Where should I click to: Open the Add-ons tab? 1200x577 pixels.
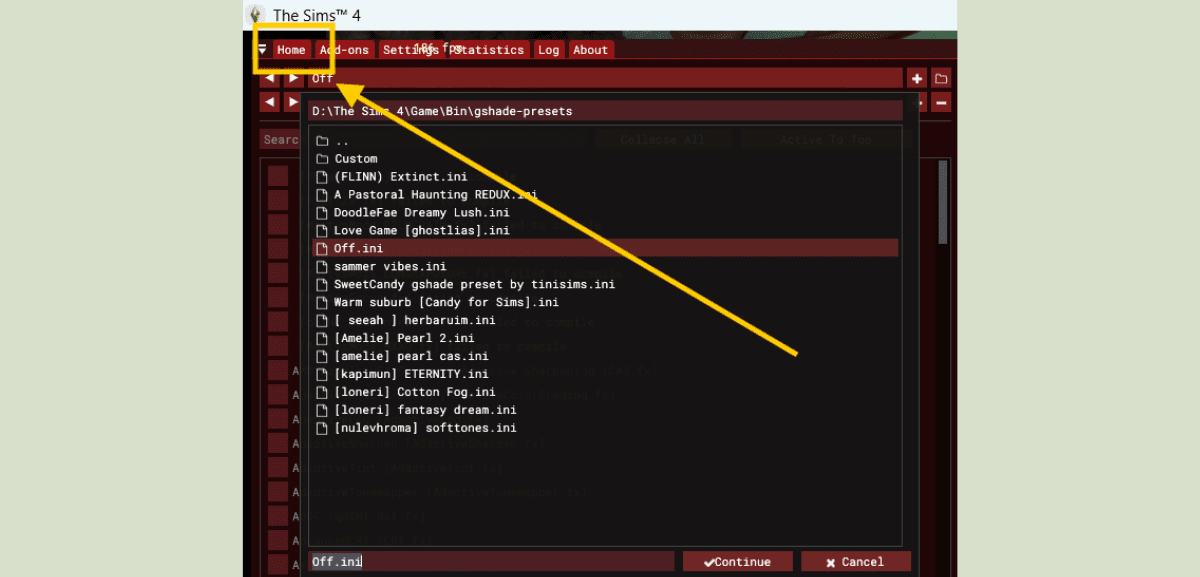click(x=344, y=50)
